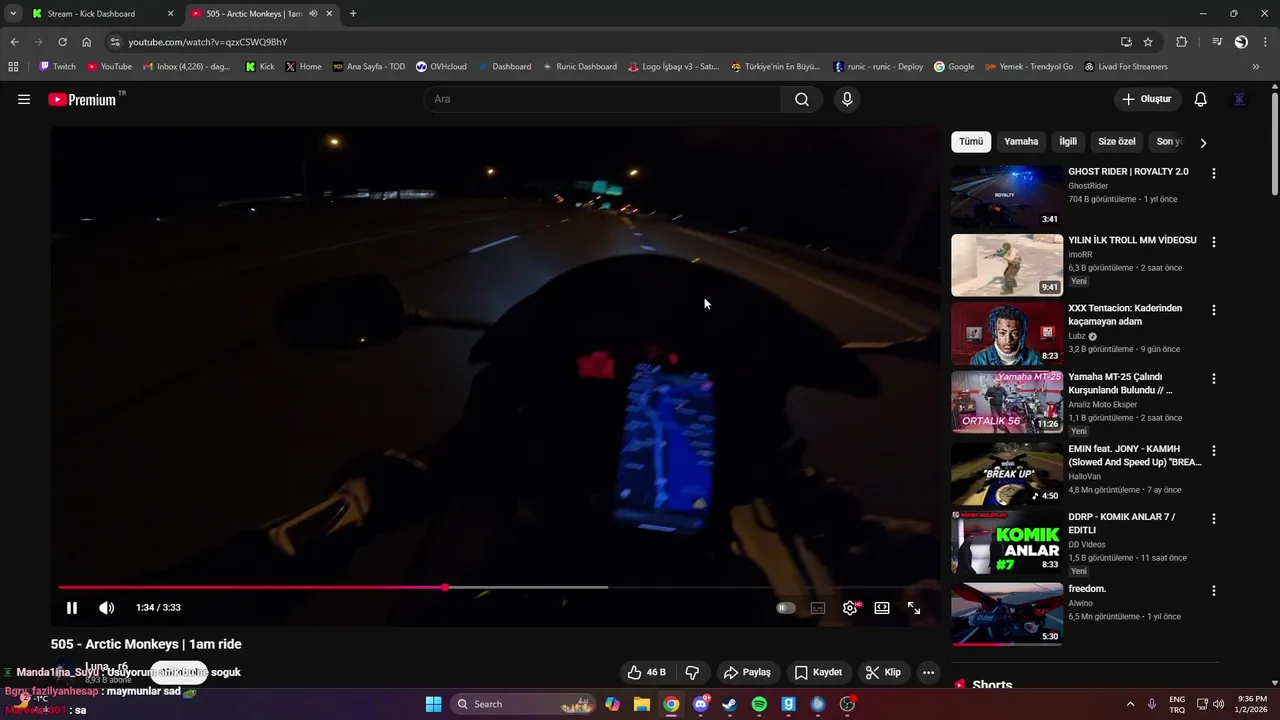Click the search magnifier button
The height and width of the screenshot is (720, 1280).
point(802,99)
